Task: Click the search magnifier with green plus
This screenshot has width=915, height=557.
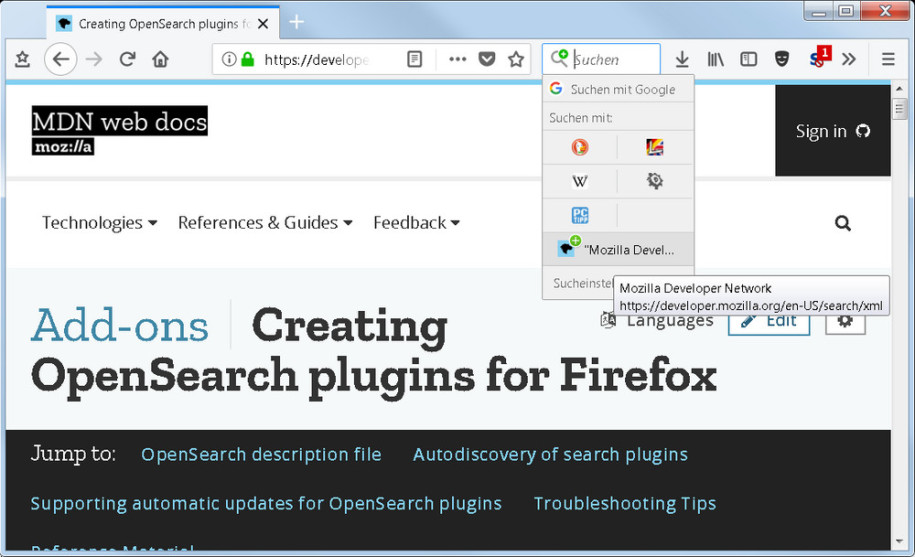Action: tap(559, 58)
